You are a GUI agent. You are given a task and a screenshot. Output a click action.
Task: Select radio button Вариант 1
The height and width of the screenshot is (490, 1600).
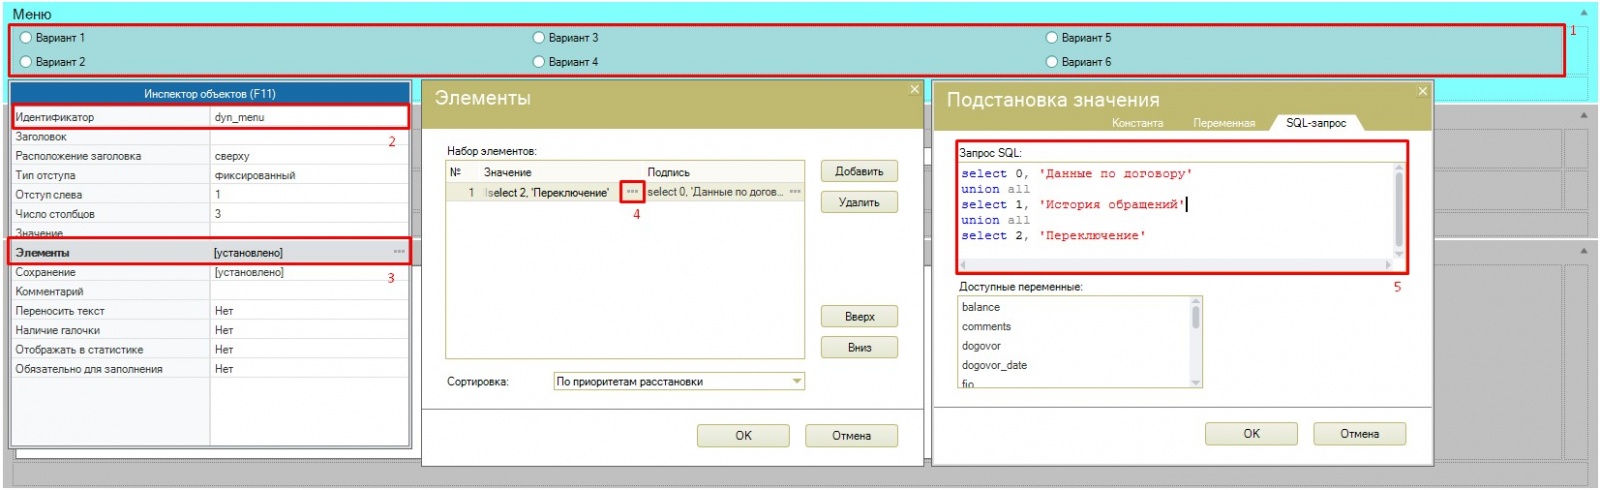click(x=26, y=38)
